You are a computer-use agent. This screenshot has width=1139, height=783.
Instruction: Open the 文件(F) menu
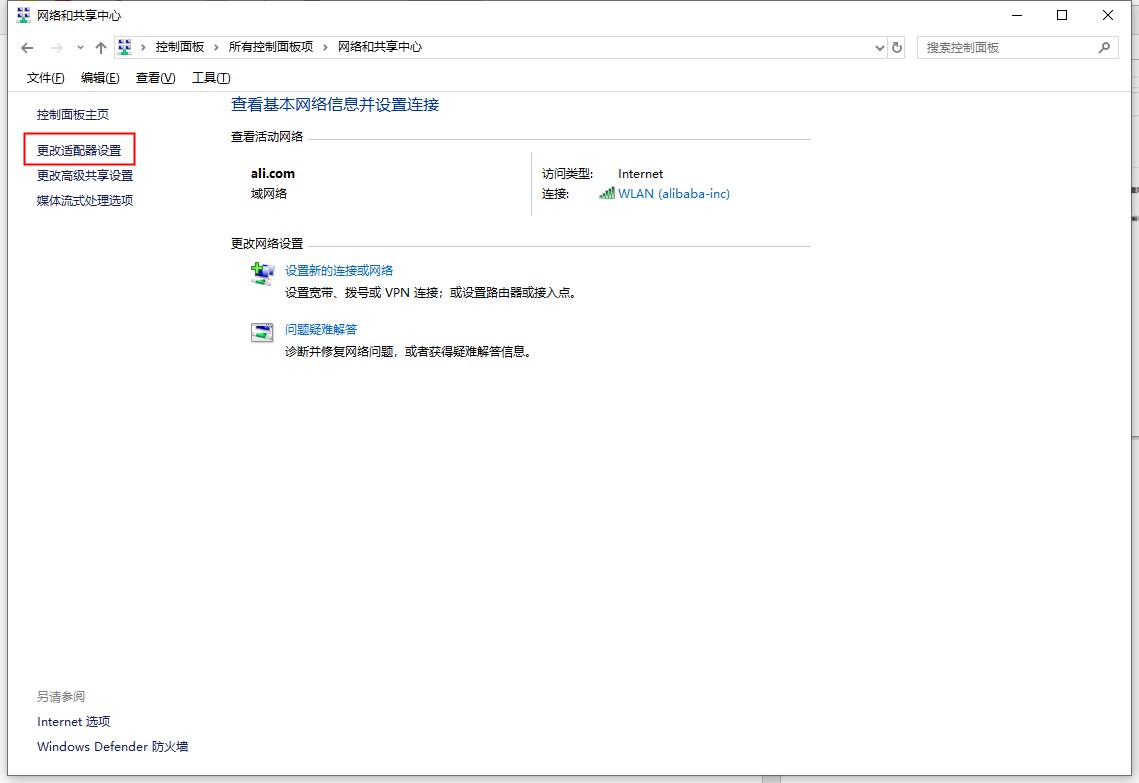45,78
